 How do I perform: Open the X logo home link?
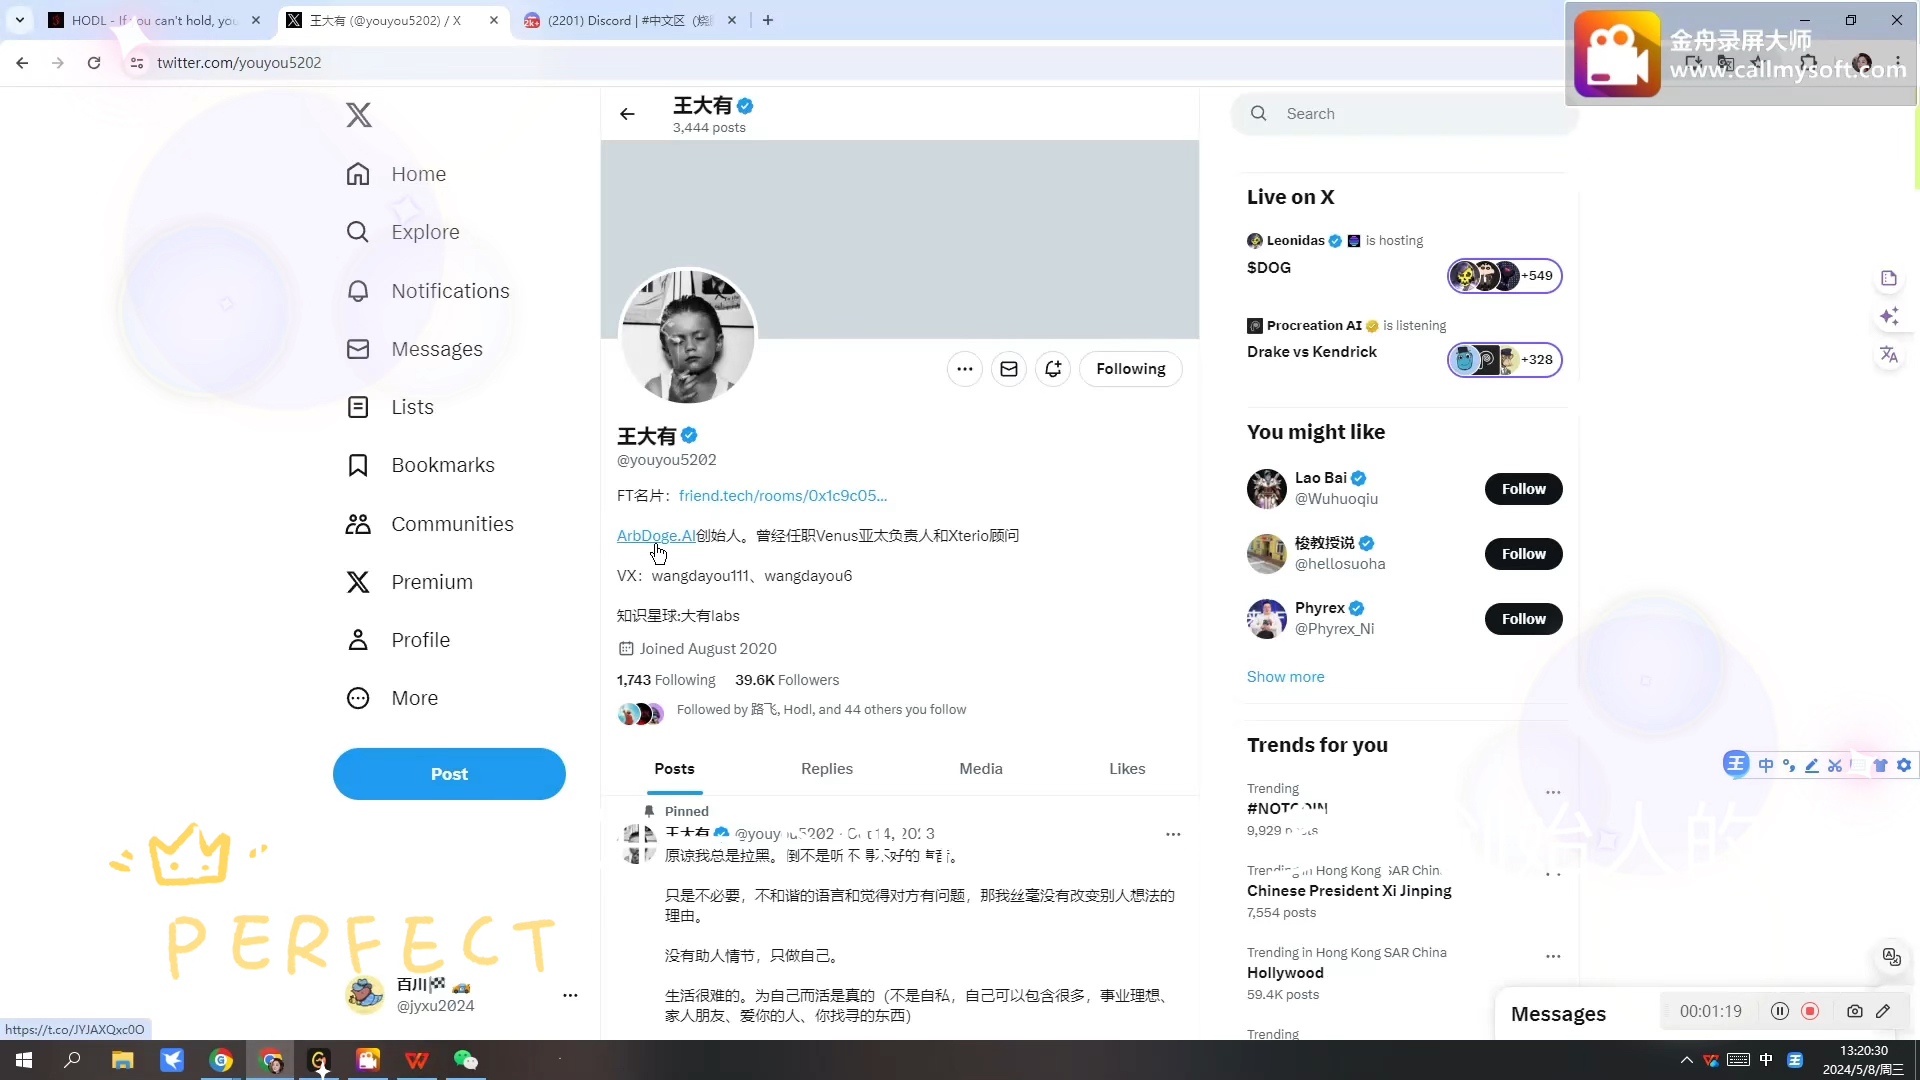click(x=359, y=115)
